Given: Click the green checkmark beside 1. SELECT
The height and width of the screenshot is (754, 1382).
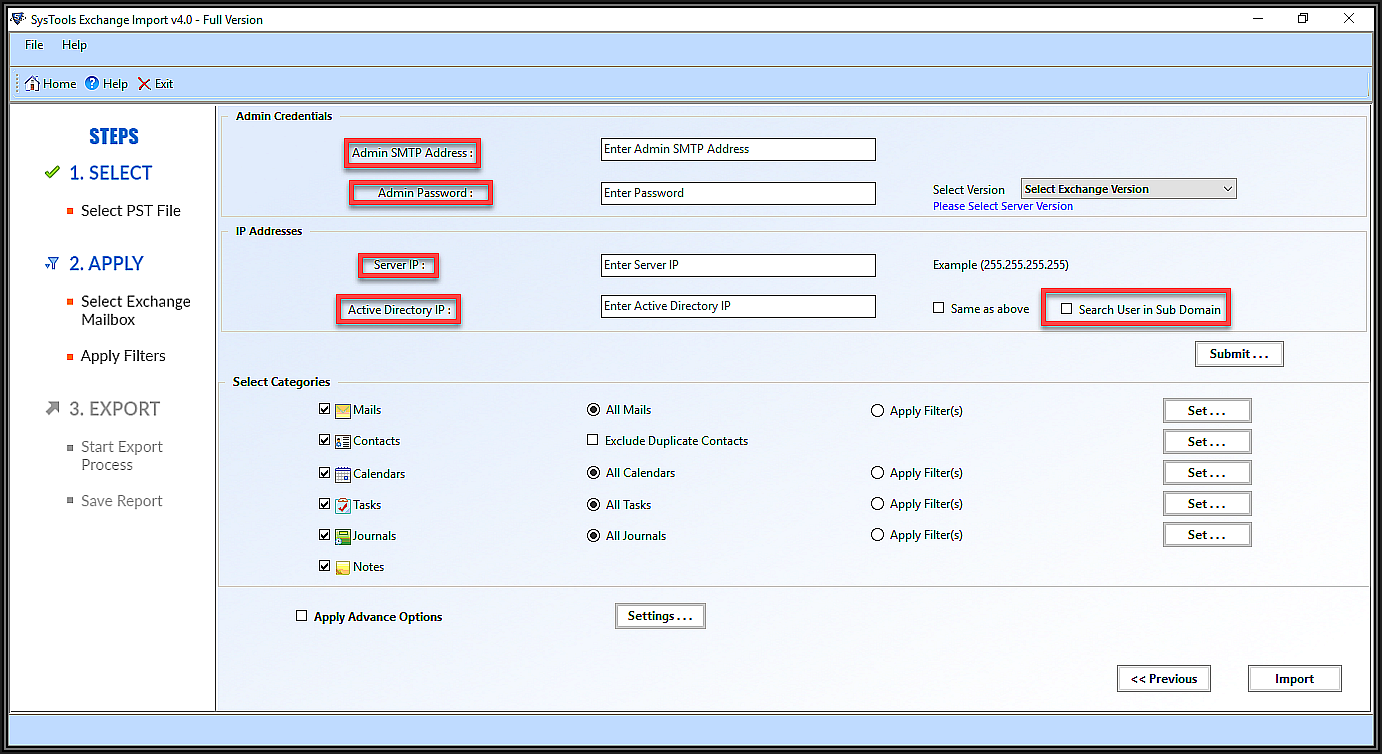Looking at the screenshot, I should click(52, 173).
